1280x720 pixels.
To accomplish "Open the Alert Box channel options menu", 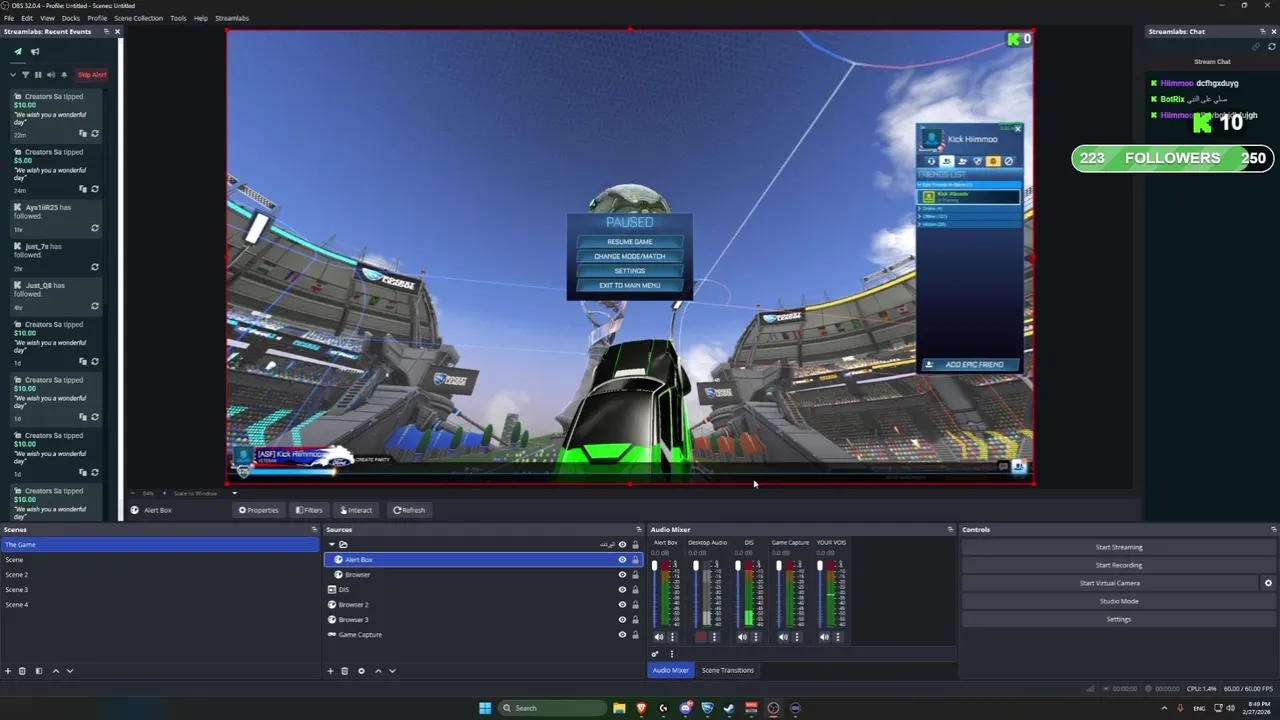I will pos(672,637).
